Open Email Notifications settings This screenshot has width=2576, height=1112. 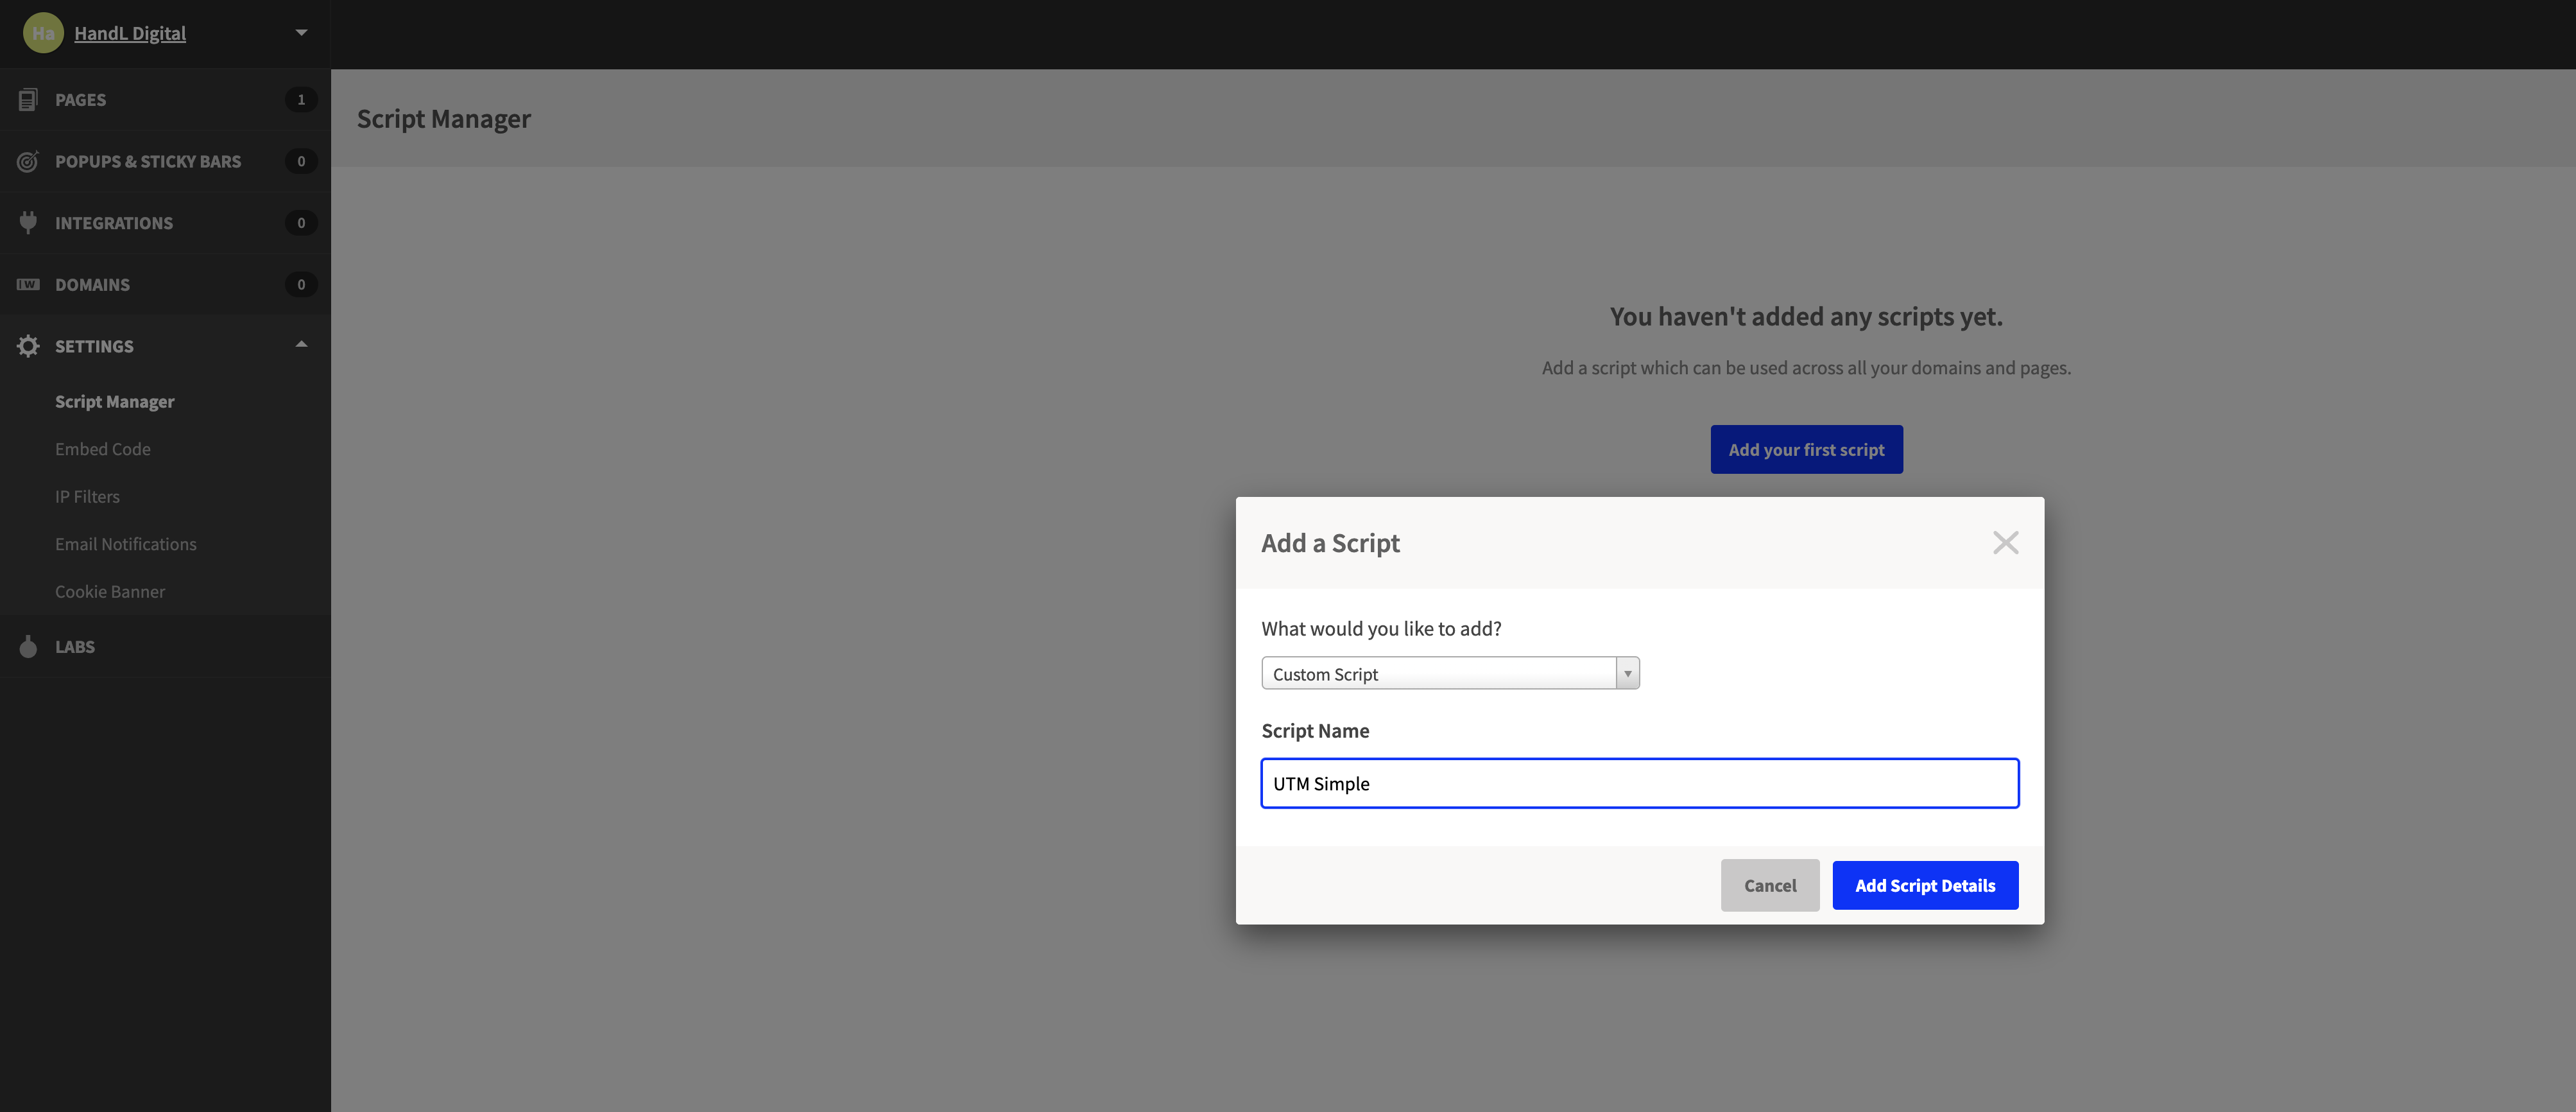pos(126,544)
